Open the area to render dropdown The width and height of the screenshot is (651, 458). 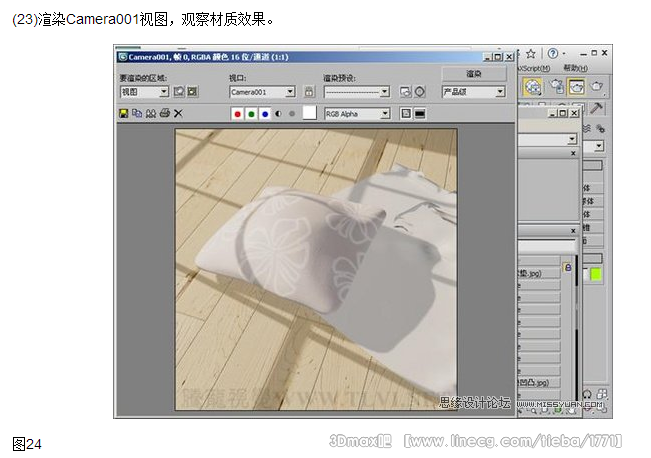pos(144,92)
